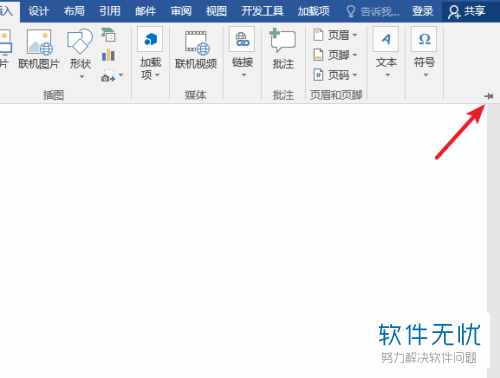Switch to the Design (设计) tab
The width and height of the screenshot is (500, 378).
39,11
